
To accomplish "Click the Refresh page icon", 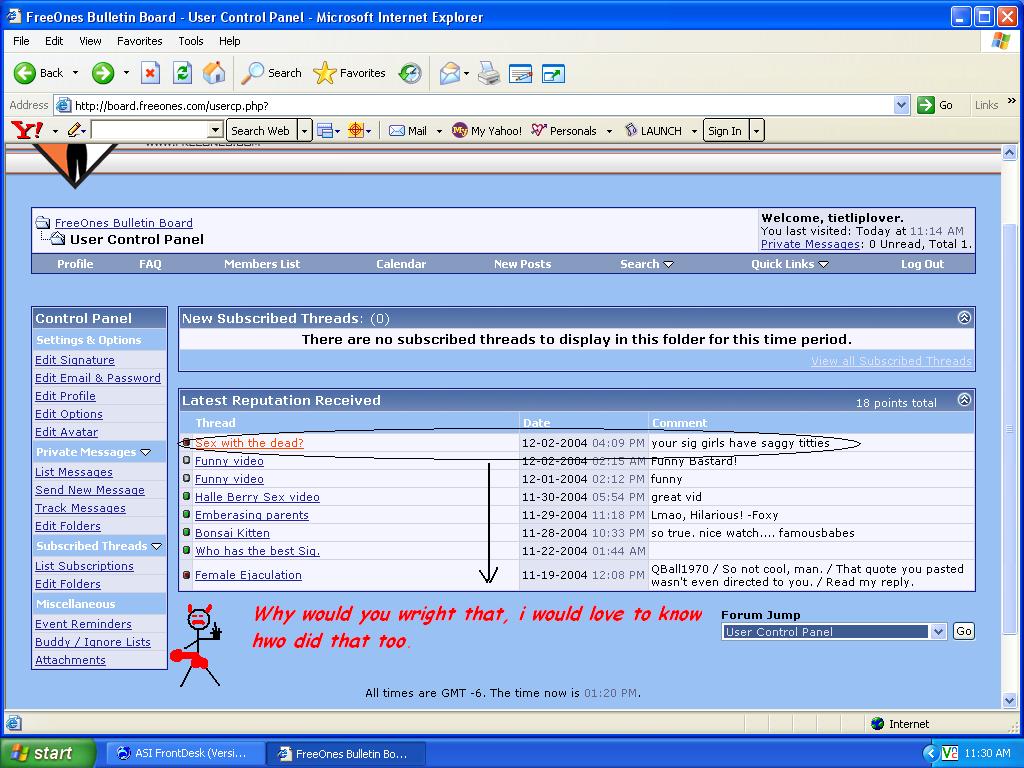I will click(182, 73).
